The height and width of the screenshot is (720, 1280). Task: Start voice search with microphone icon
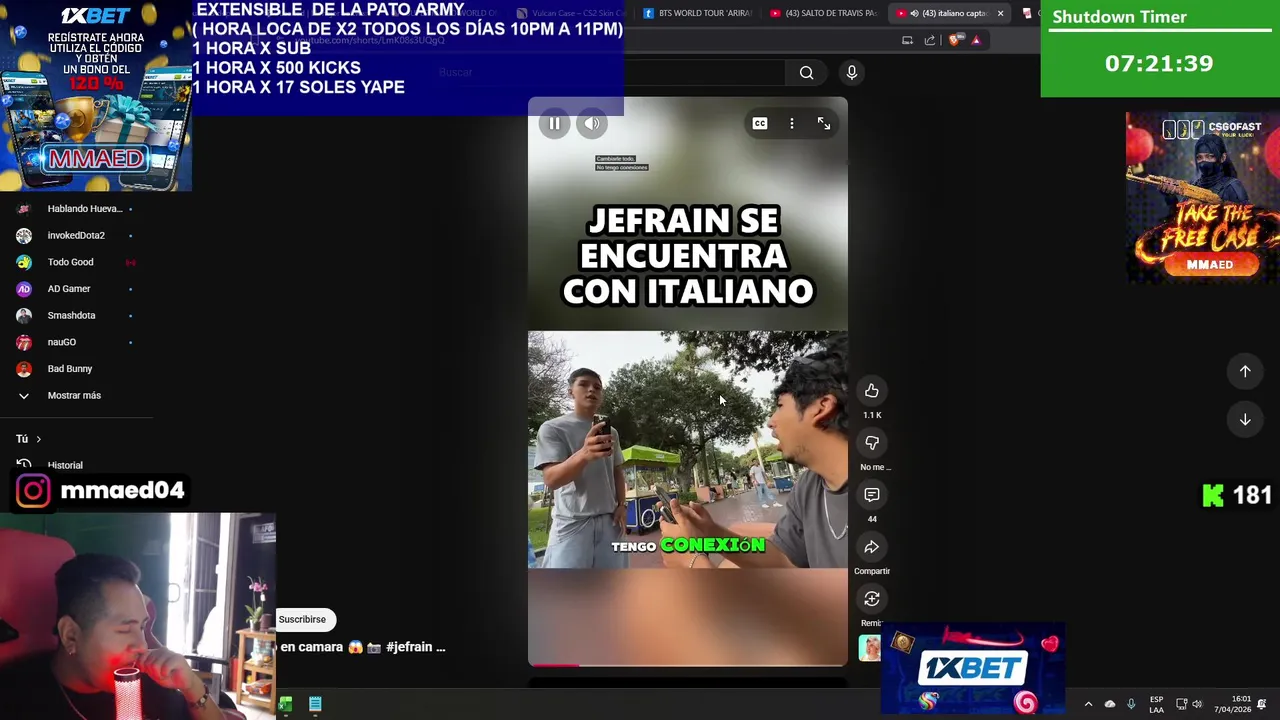point(852,72)
